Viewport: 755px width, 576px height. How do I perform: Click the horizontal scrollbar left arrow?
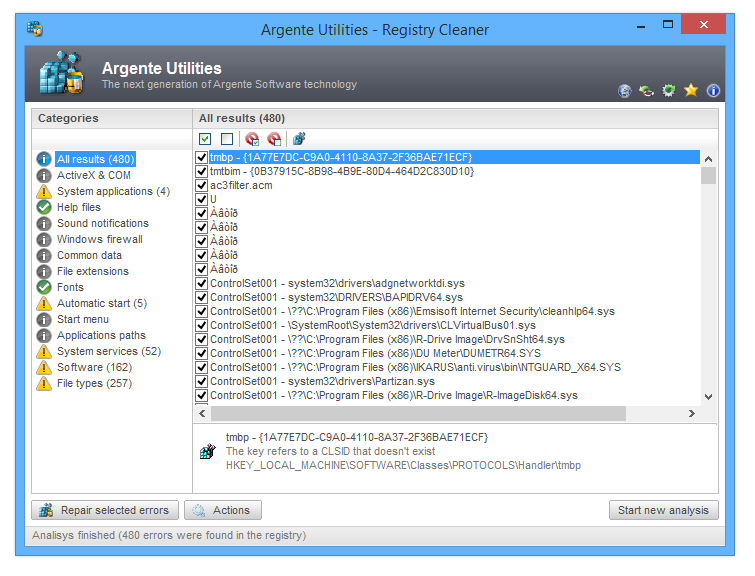tap(202, 413)
